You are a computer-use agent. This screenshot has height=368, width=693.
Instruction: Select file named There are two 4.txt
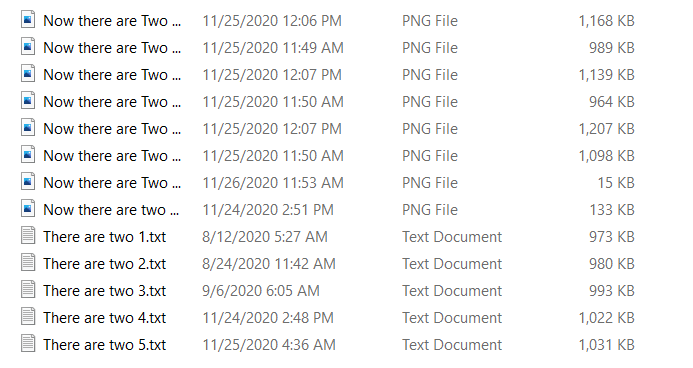[104, 318]
